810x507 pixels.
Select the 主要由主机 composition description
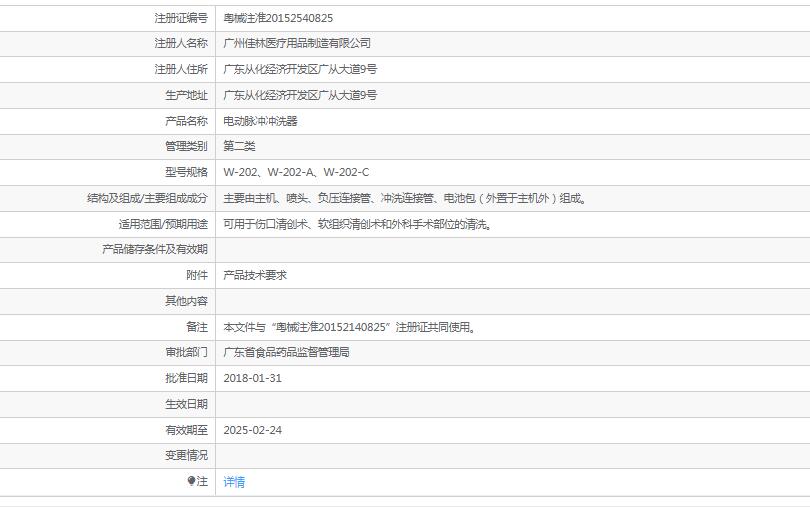(x=406, y=198)
